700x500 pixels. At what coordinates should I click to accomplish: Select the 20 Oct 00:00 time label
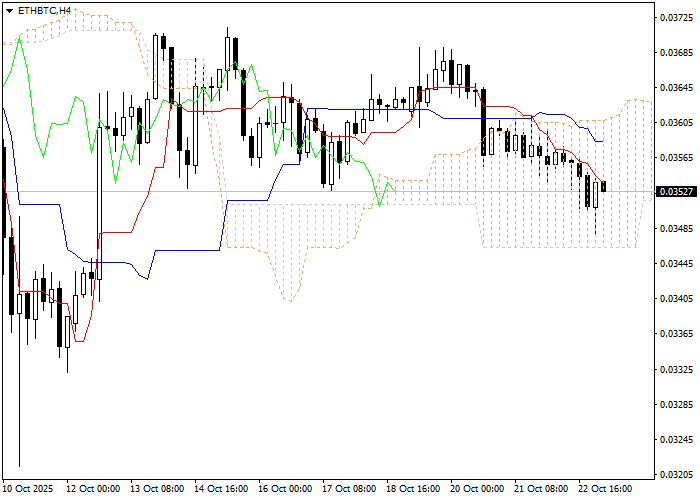coord(477,489)
